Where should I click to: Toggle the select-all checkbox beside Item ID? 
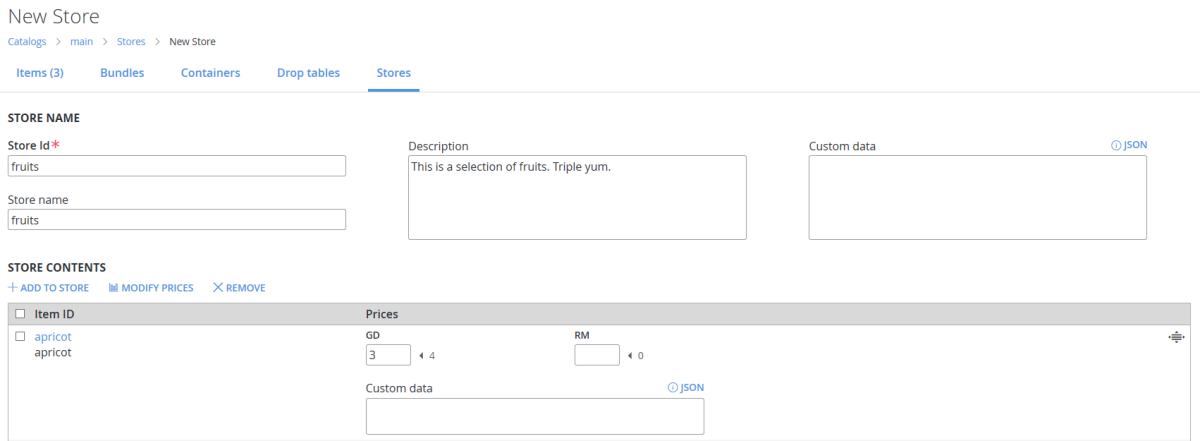coord(20,314)
